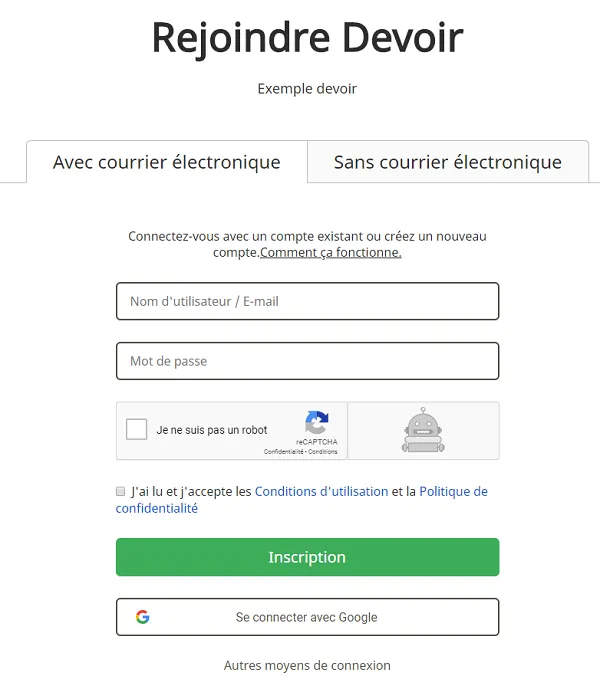Image resolution: width=600 pixels, height=689 pixels.
Task: Open the 'Comment ça fonctionne' link
Action: (331, 253)
